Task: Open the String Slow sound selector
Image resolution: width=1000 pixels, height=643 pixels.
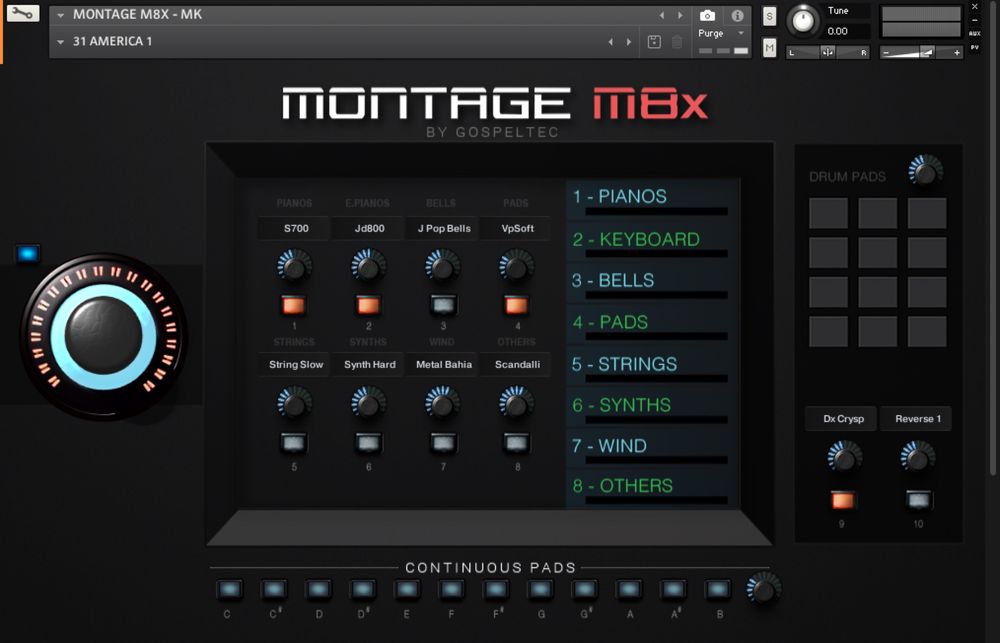Action: coord(294,365)
